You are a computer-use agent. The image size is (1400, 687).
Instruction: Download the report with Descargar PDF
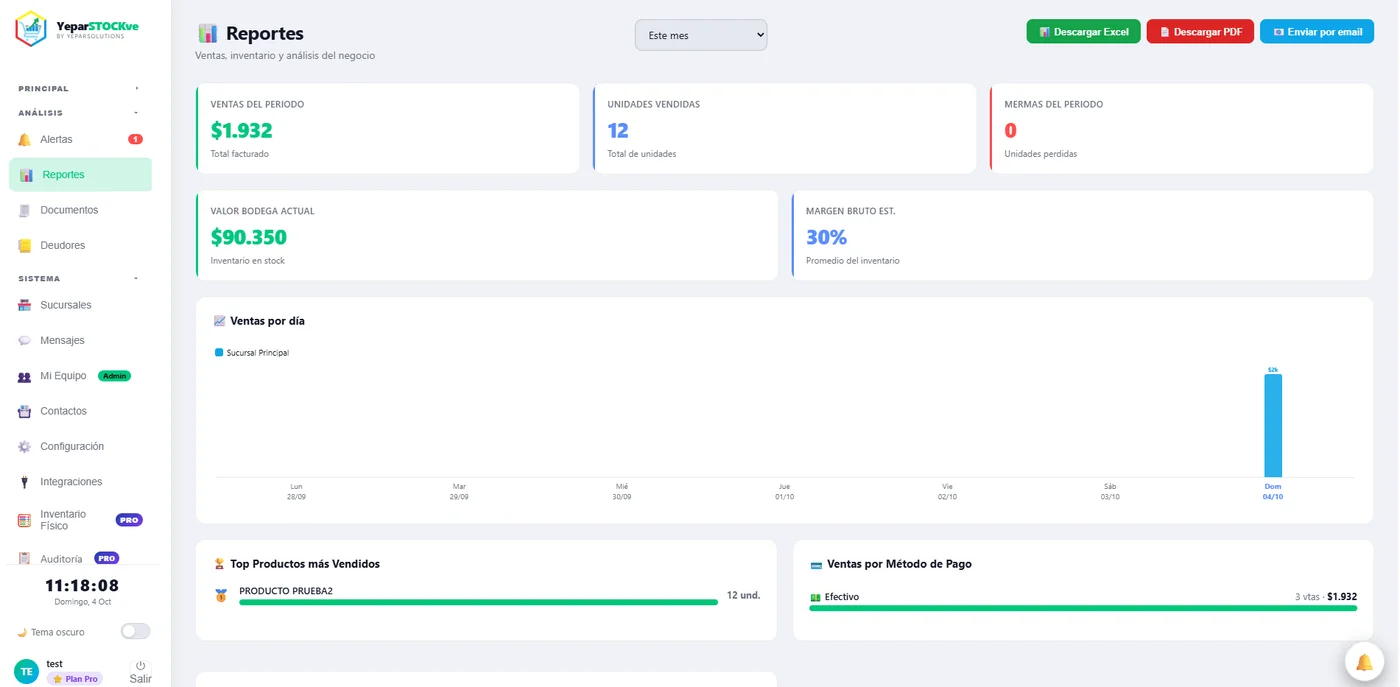click(1200, 32)
